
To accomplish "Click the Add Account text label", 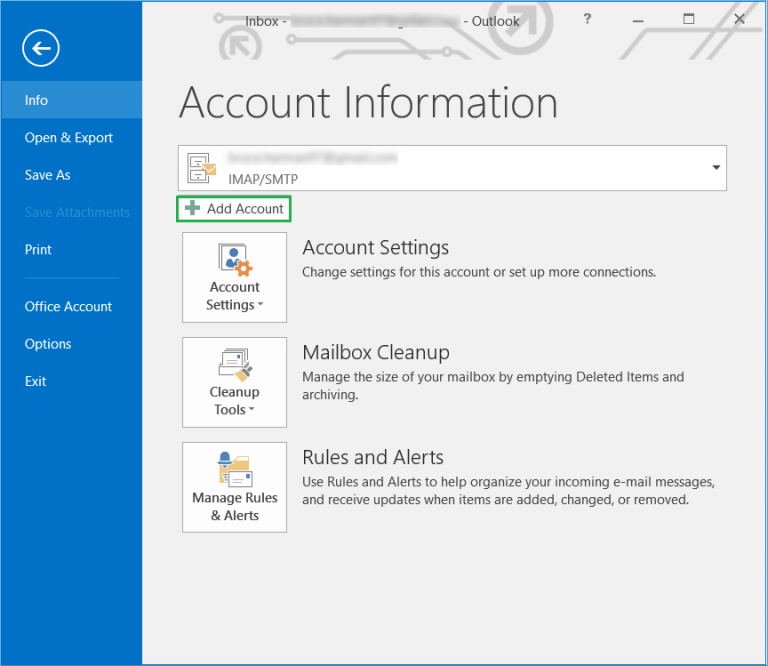I will click(x=245, y=209).
